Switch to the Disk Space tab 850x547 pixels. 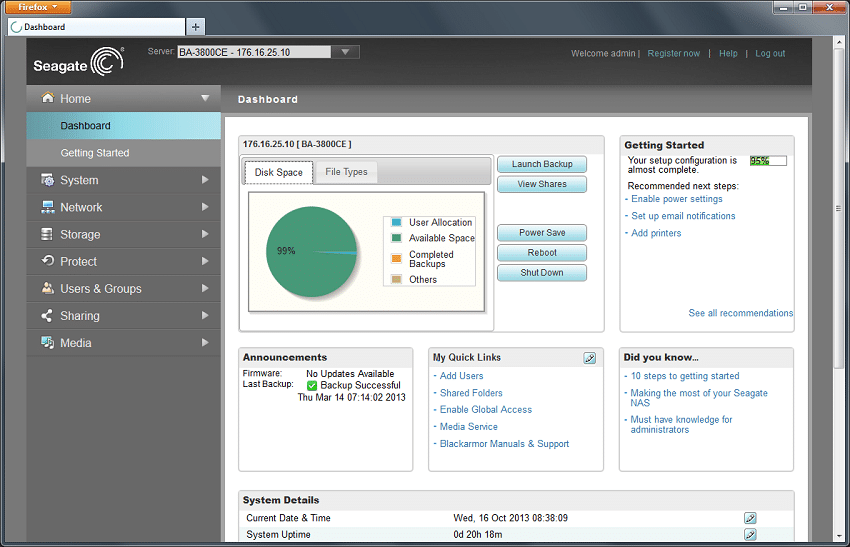pyautogui.click(x=279, y=172)
